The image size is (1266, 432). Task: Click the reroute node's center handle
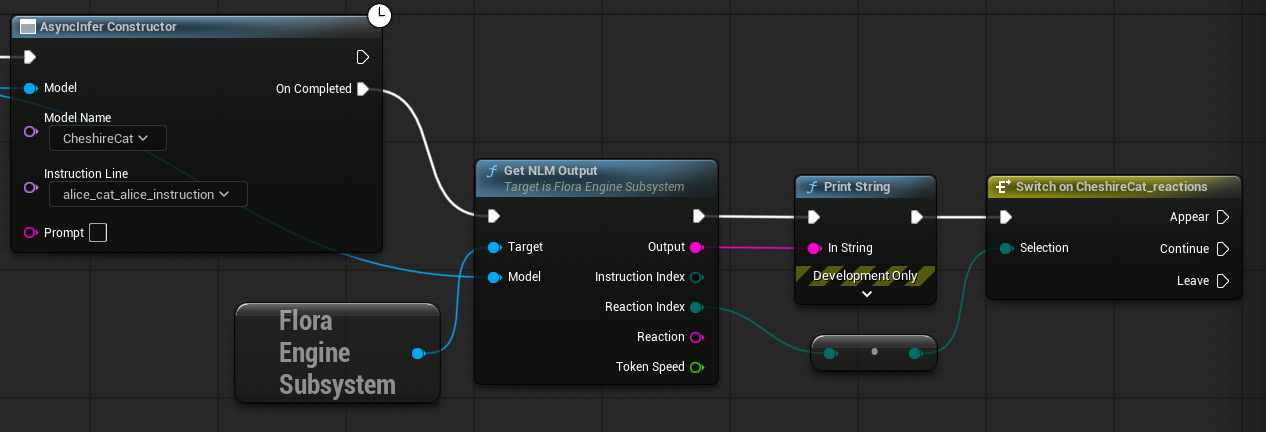pos(875,352)
